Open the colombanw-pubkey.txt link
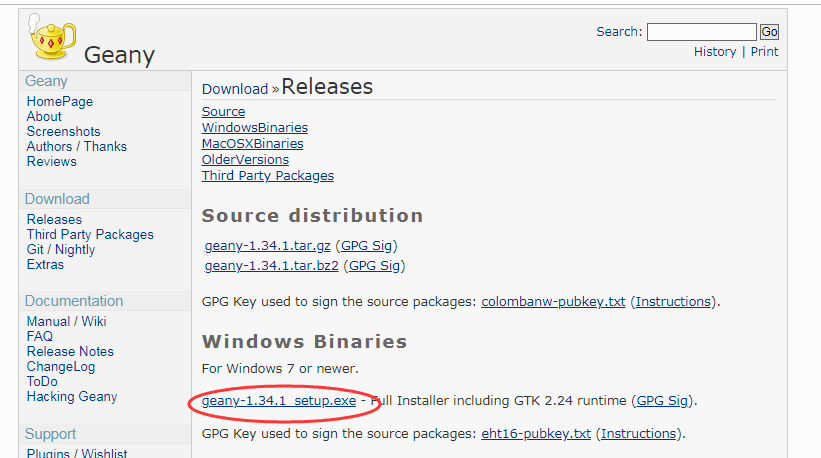Image resolution: width=821 pixels, height=458 pixels. (553, 301)
